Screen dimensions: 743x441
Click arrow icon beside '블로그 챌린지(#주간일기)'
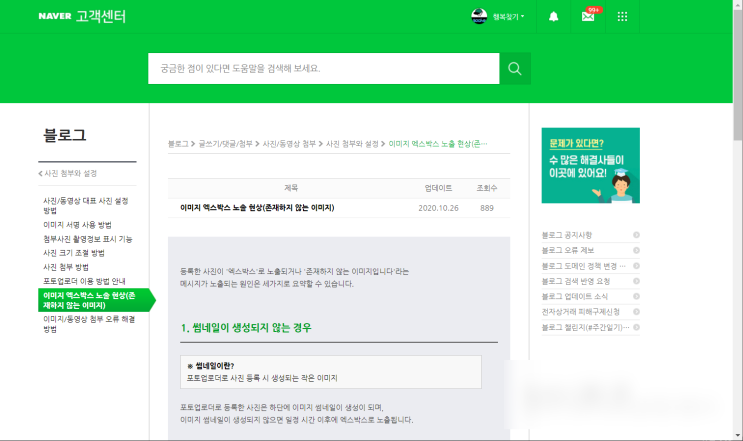click(636, 327)
